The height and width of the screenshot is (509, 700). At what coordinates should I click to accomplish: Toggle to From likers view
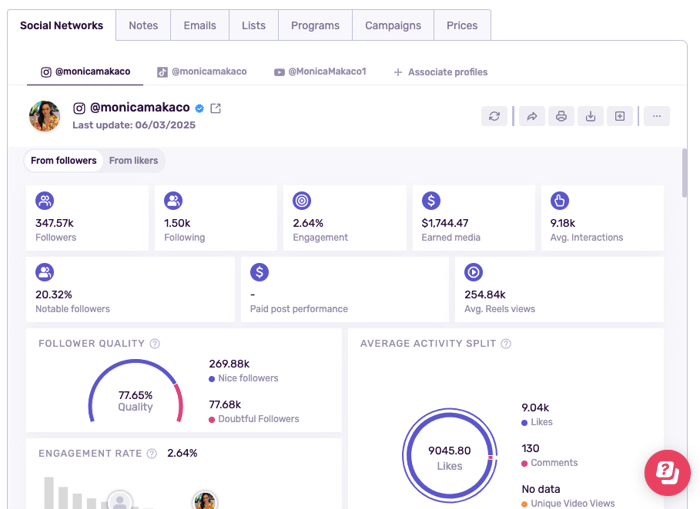(133, 161)
